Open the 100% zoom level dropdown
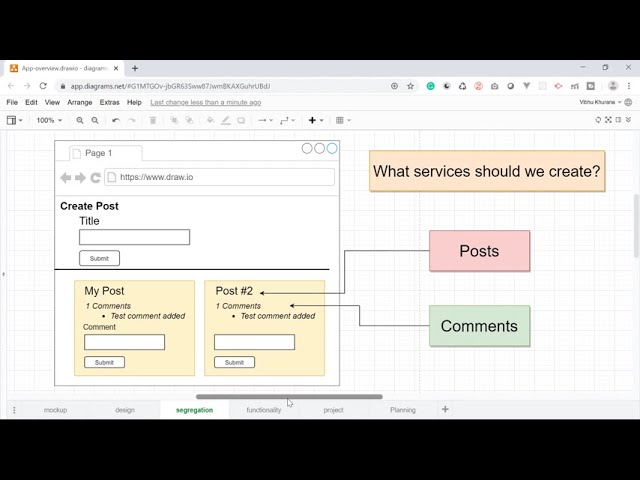Screen dimensions: 640x480 [49, 120]
